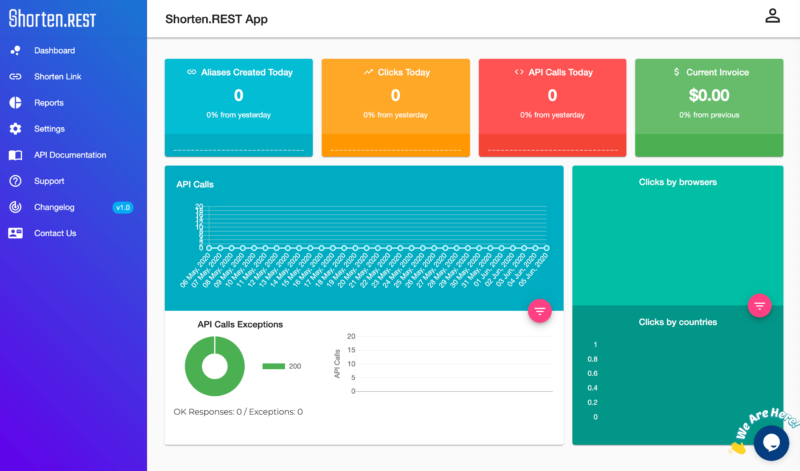
Task: Click the Settings gear icon
Action: (x=15, y=129)
